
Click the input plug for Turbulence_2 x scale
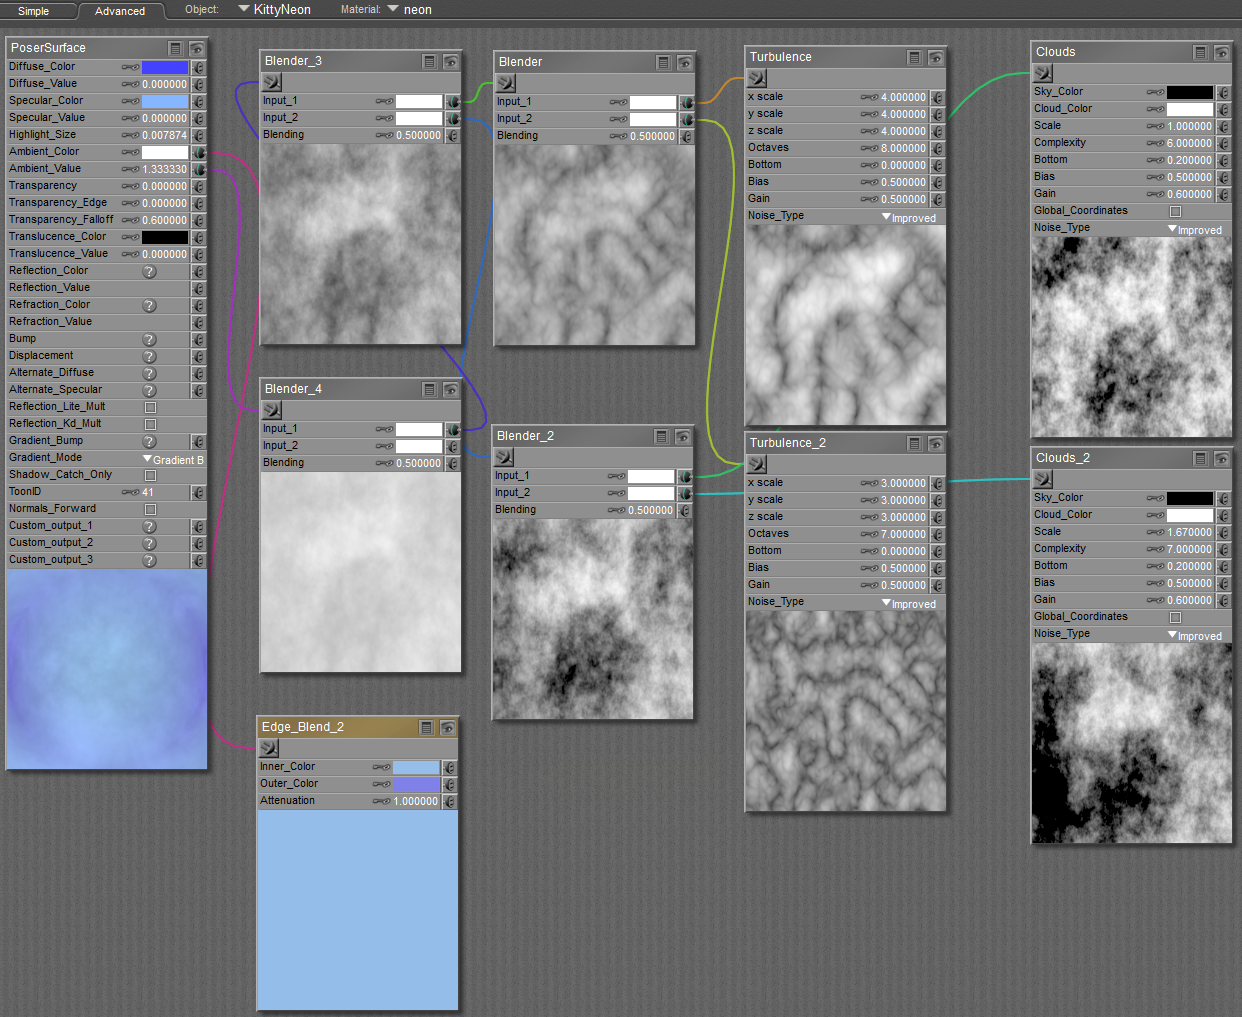[x=937, y=484]
